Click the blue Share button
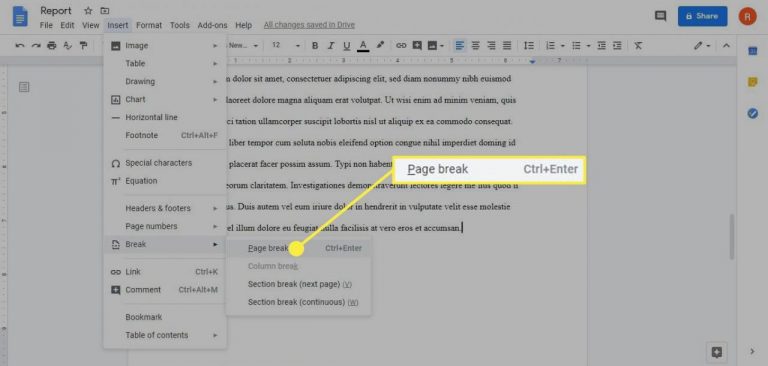Image resolution: width=768 pixels, height=366 pixels. tap(702, 16)
